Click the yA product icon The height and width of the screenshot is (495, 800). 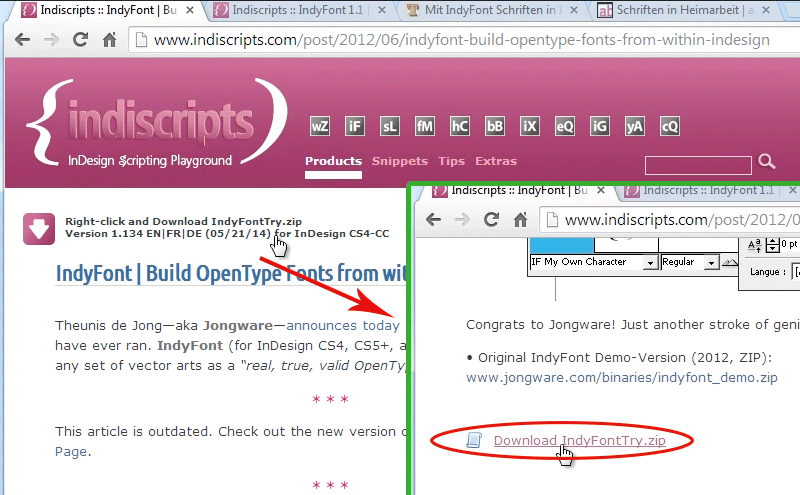(634, 126)
